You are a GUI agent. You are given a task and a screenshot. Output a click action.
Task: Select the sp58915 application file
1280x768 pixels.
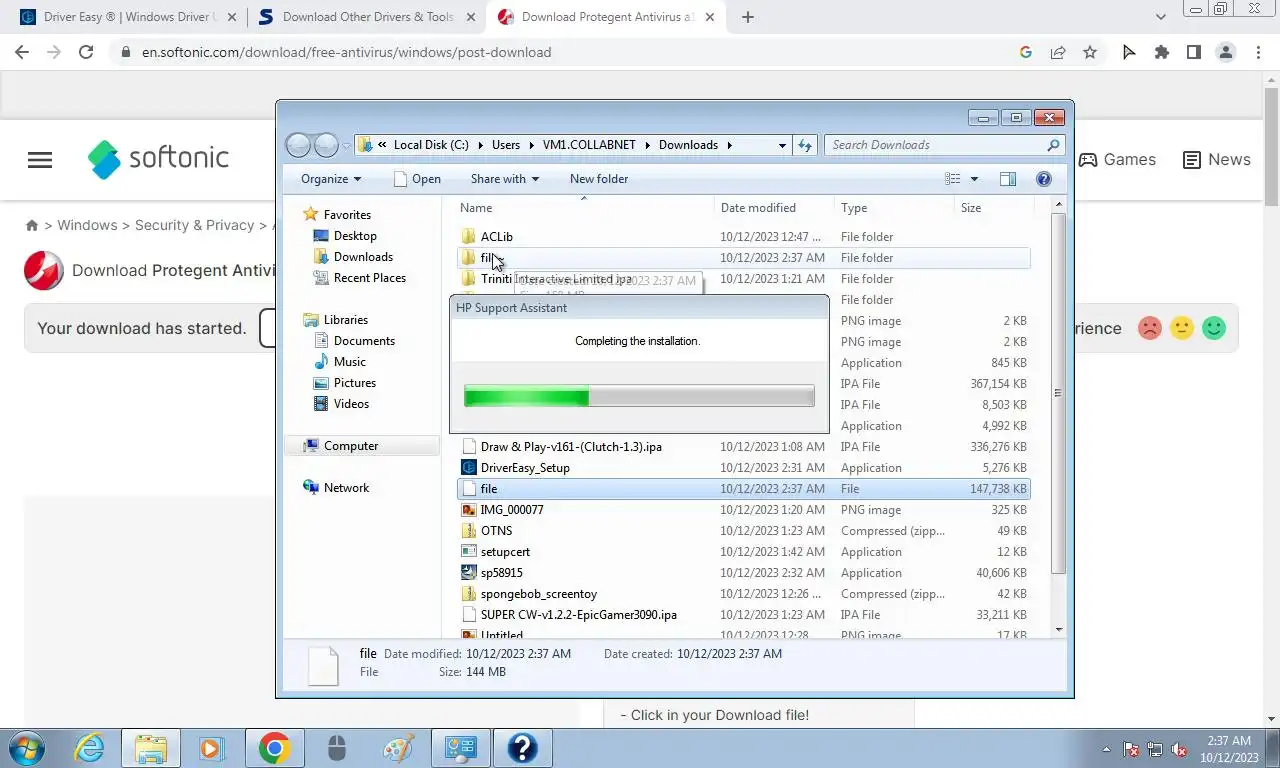[x=743, y=573]
